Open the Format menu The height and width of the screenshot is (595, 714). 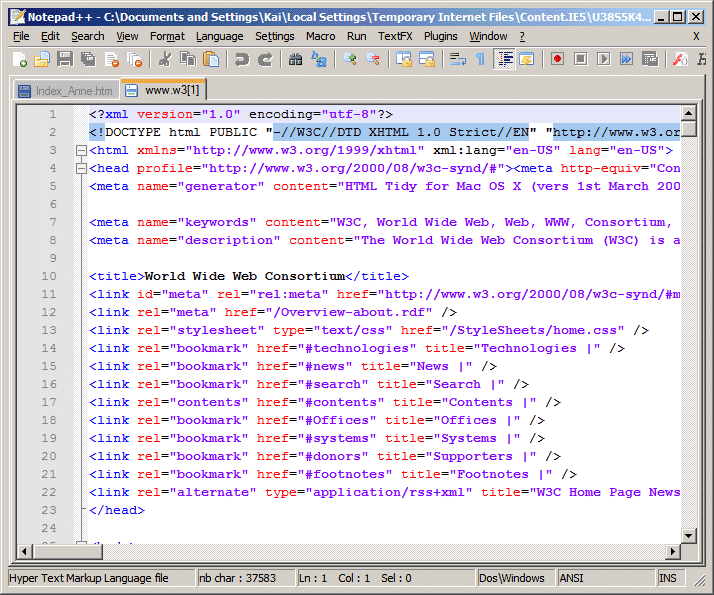tap(167, 36)
